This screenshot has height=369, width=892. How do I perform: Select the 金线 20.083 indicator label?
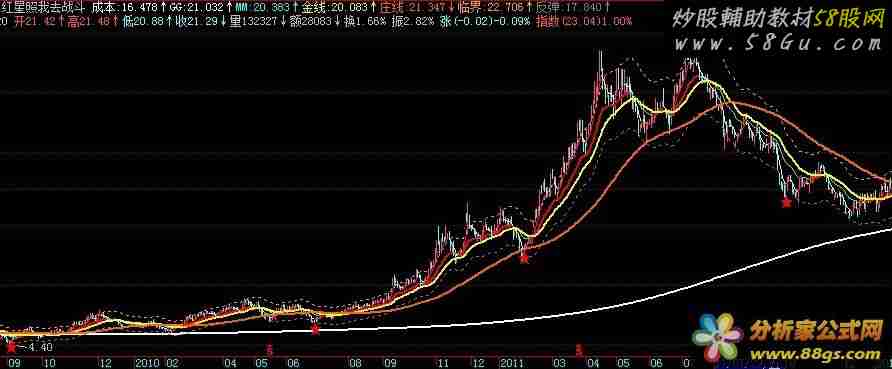(337, 7)
